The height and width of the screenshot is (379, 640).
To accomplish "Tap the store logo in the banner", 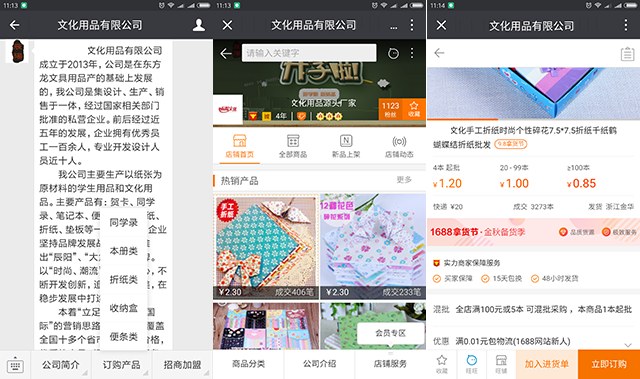I will click(x=228, y=109).
